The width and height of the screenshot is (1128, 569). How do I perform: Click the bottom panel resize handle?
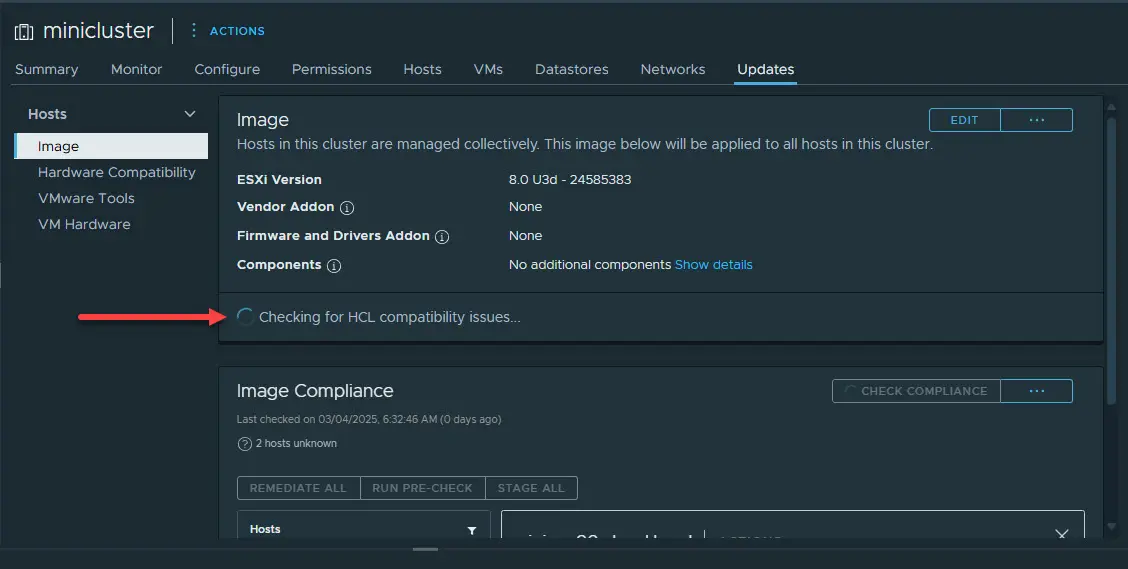pyautogui.click(x=425, y=550)
